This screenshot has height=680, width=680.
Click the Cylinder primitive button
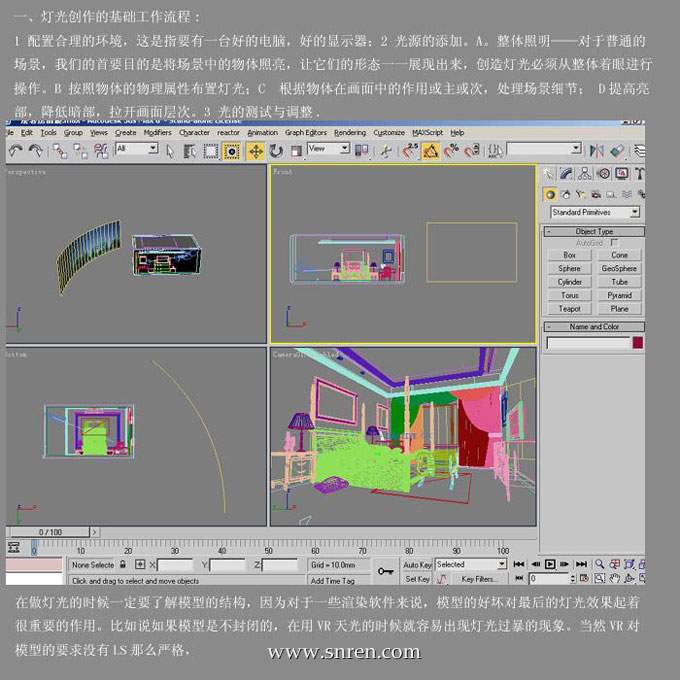pos(569,282)
